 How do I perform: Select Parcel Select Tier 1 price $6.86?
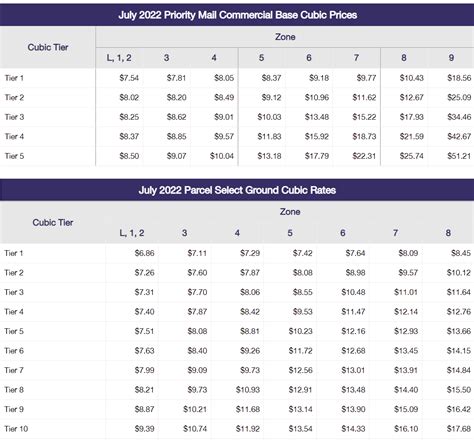pos(144,253)
